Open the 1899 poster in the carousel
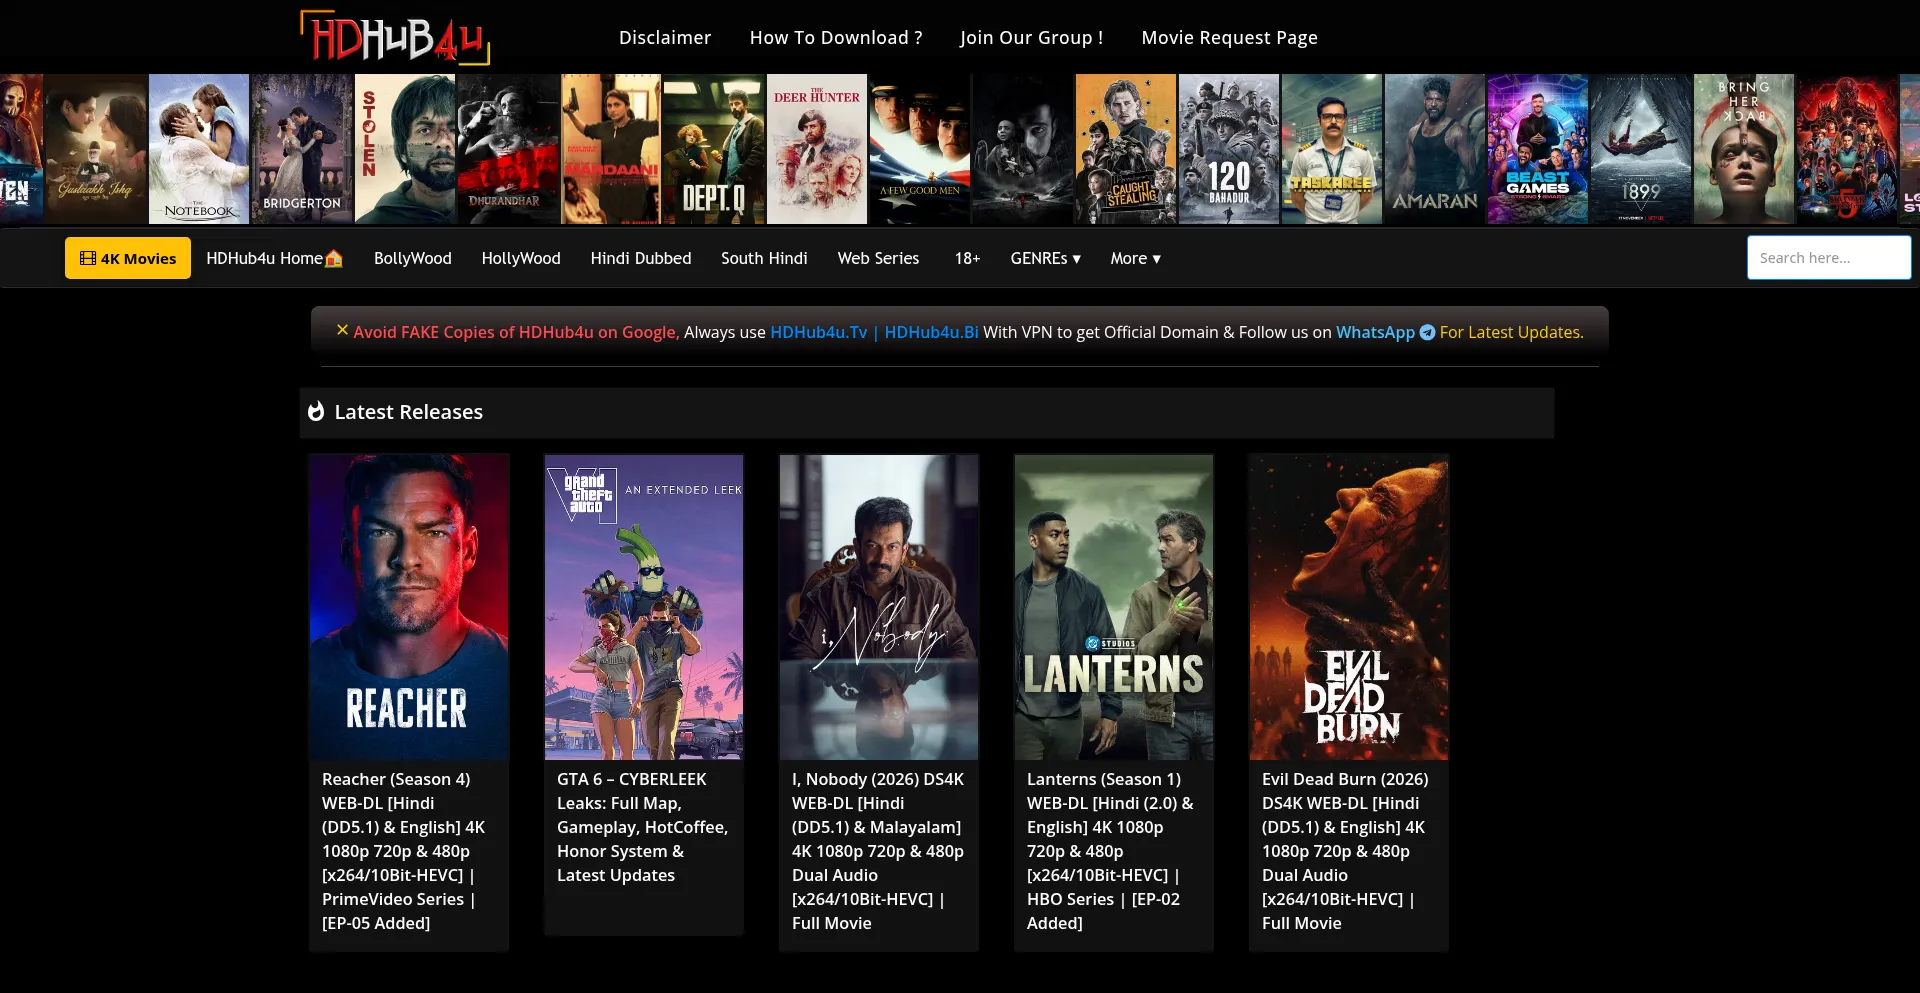This screenshot has height=993, width=1920. (x=1641, y=149)
